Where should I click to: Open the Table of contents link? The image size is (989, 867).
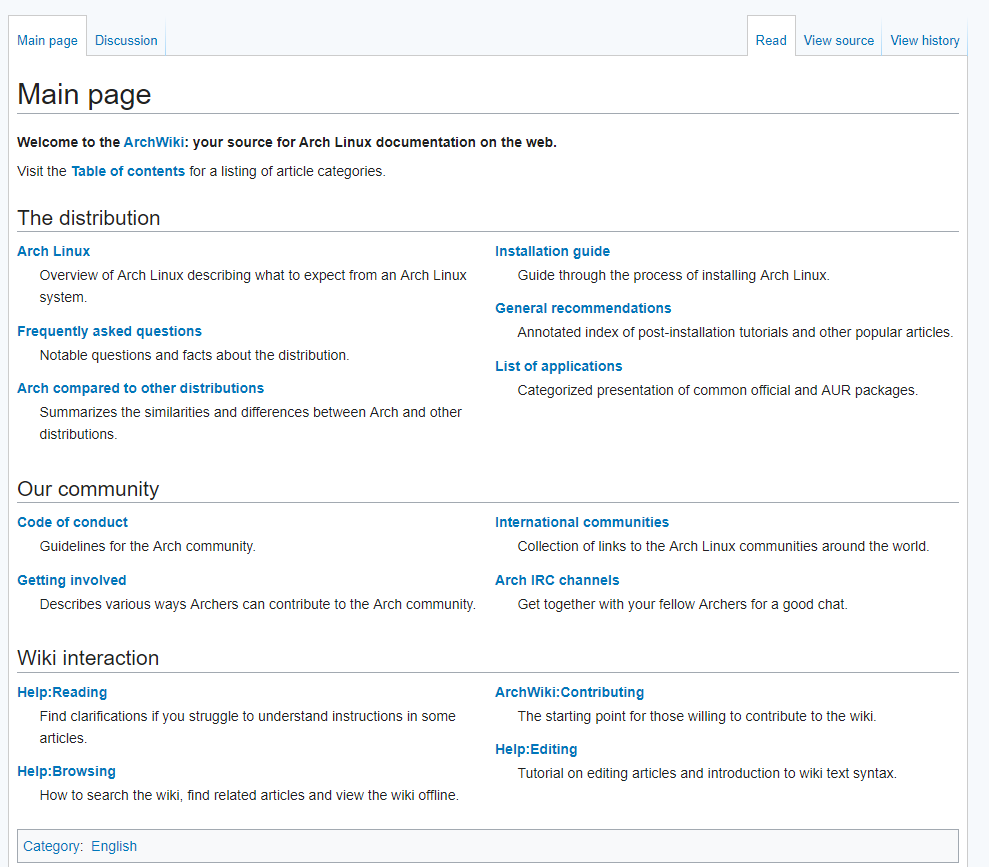(128, 172)
